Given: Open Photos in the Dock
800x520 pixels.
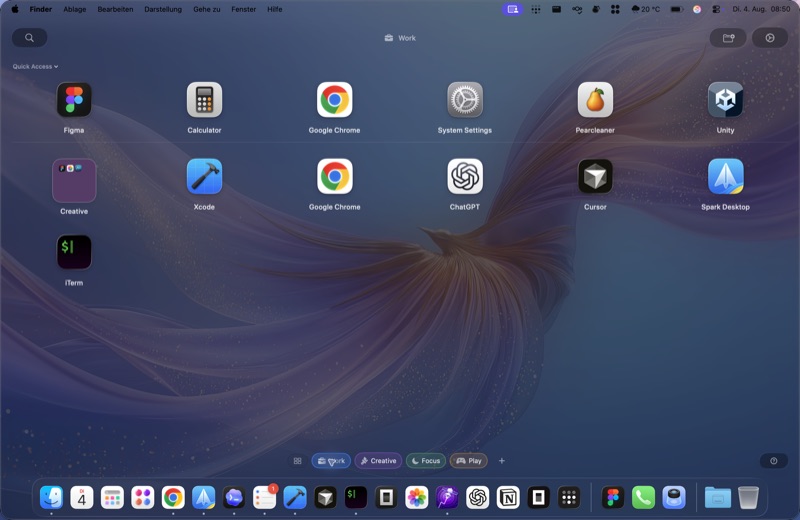Looking at the screenshot, I should (417, 498).
